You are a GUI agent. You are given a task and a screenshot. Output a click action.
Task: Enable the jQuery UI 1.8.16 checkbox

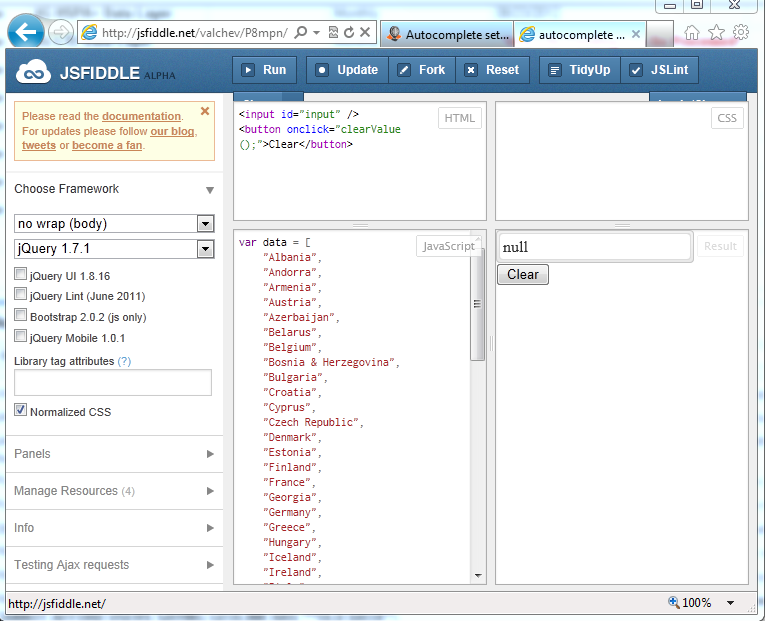click(x=20, y=274)
